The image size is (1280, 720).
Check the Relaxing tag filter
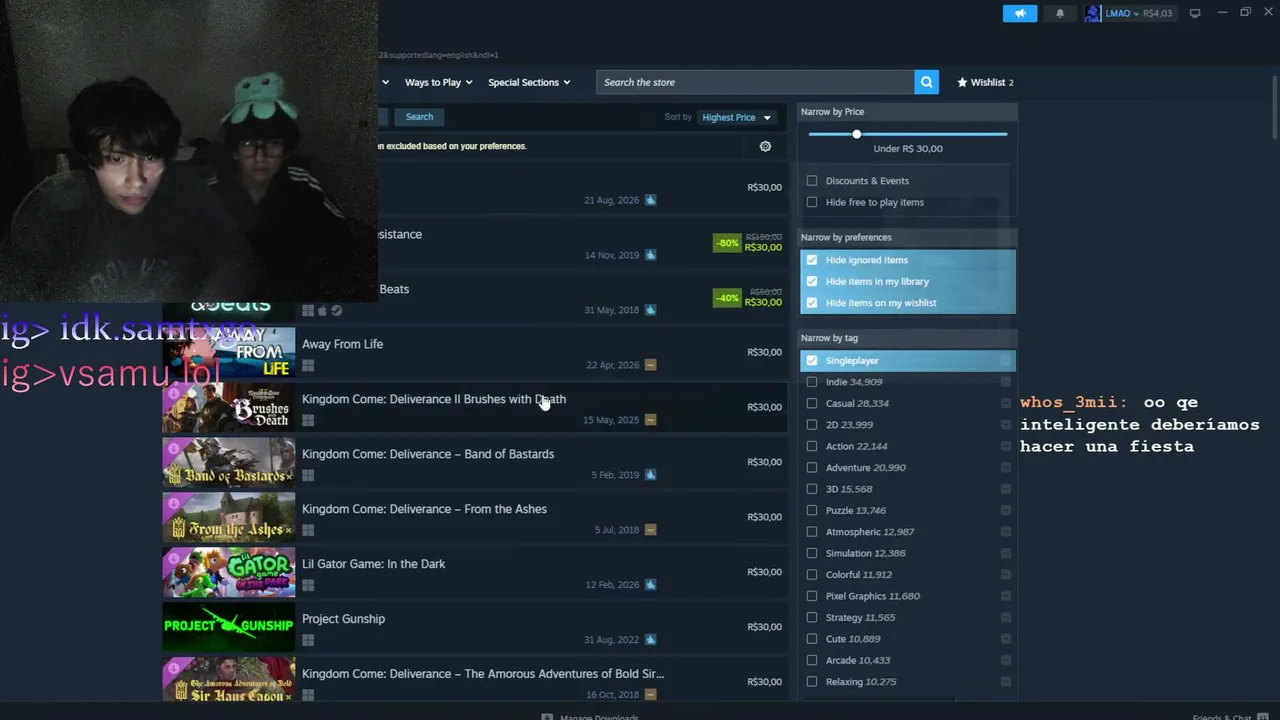tap(812, 682)
